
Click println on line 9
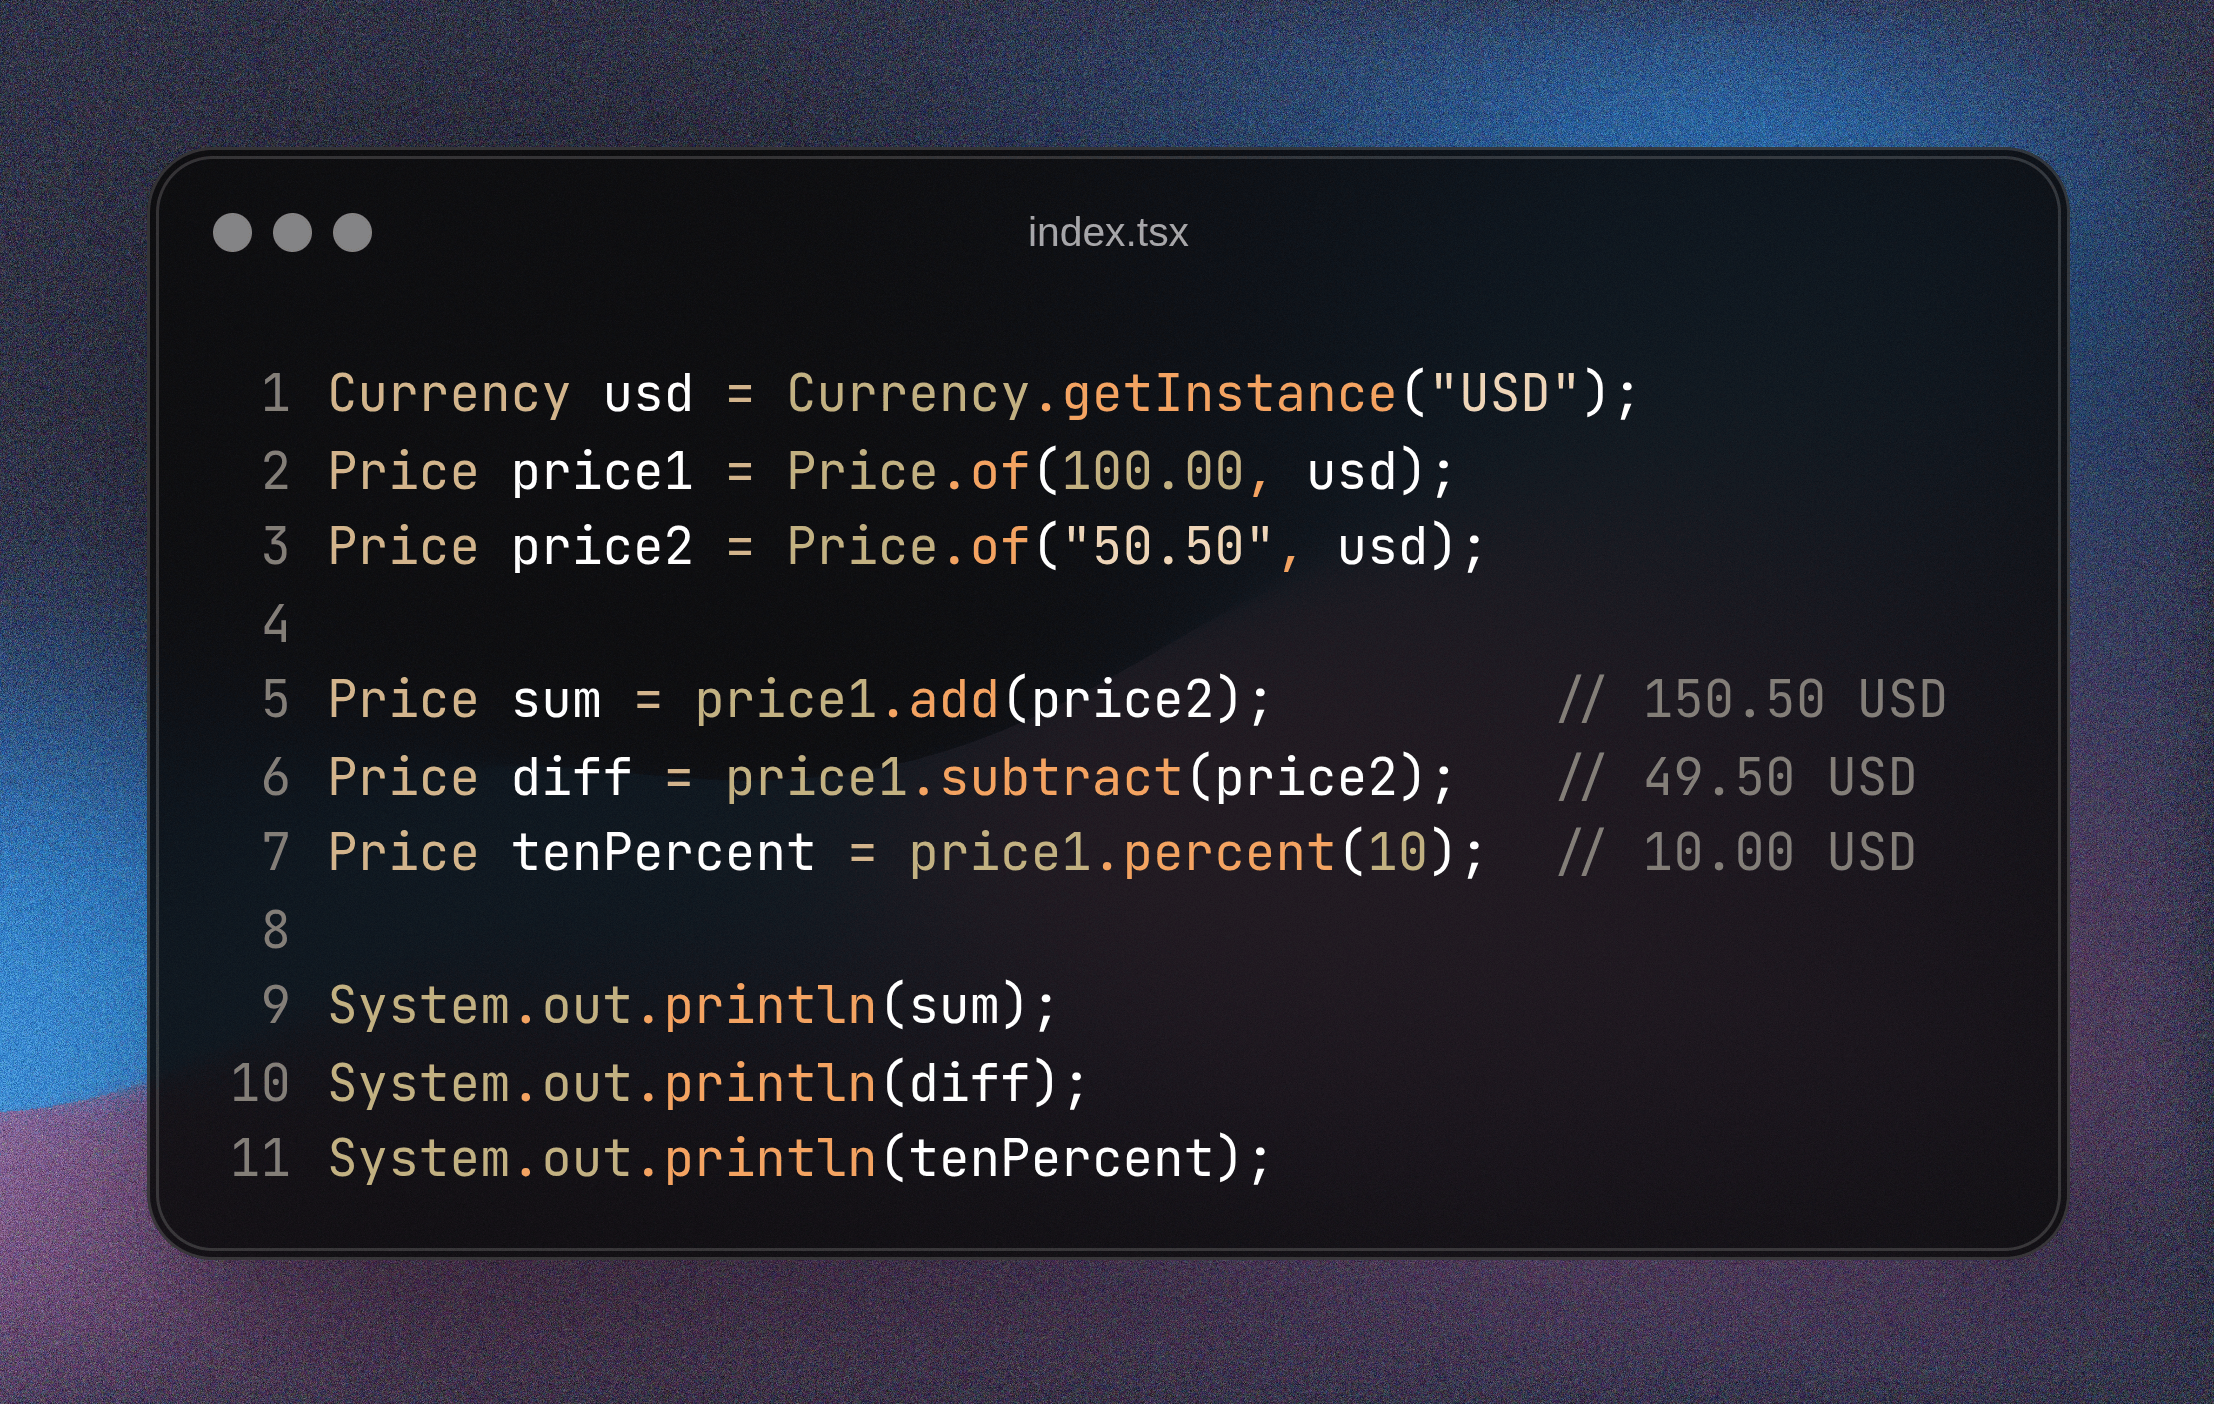[x=770, y=1006]
